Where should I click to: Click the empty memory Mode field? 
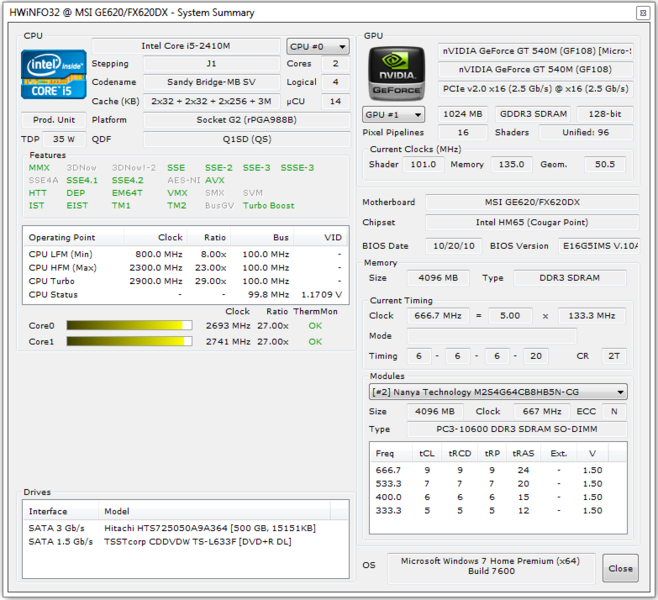492,336
